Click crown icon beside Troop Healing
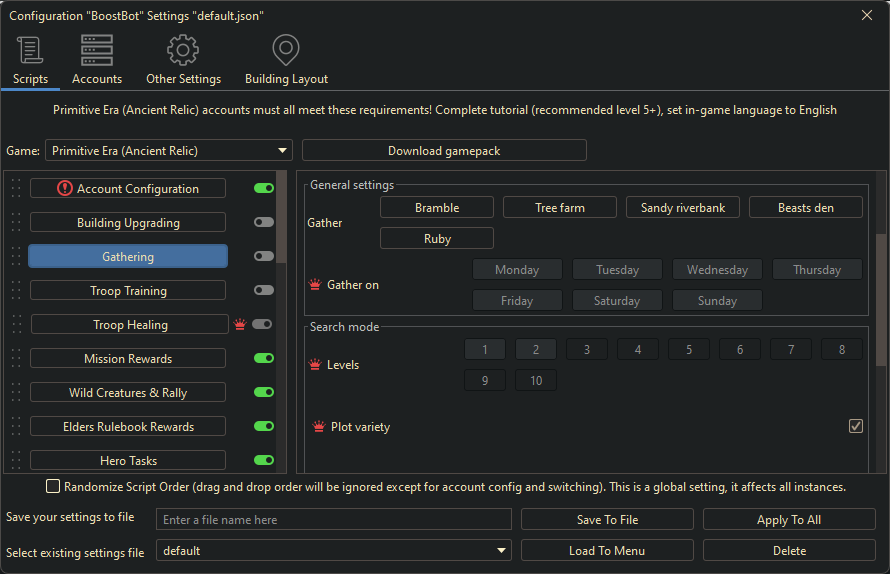The image size is (890, 574). tap(240, 324)
